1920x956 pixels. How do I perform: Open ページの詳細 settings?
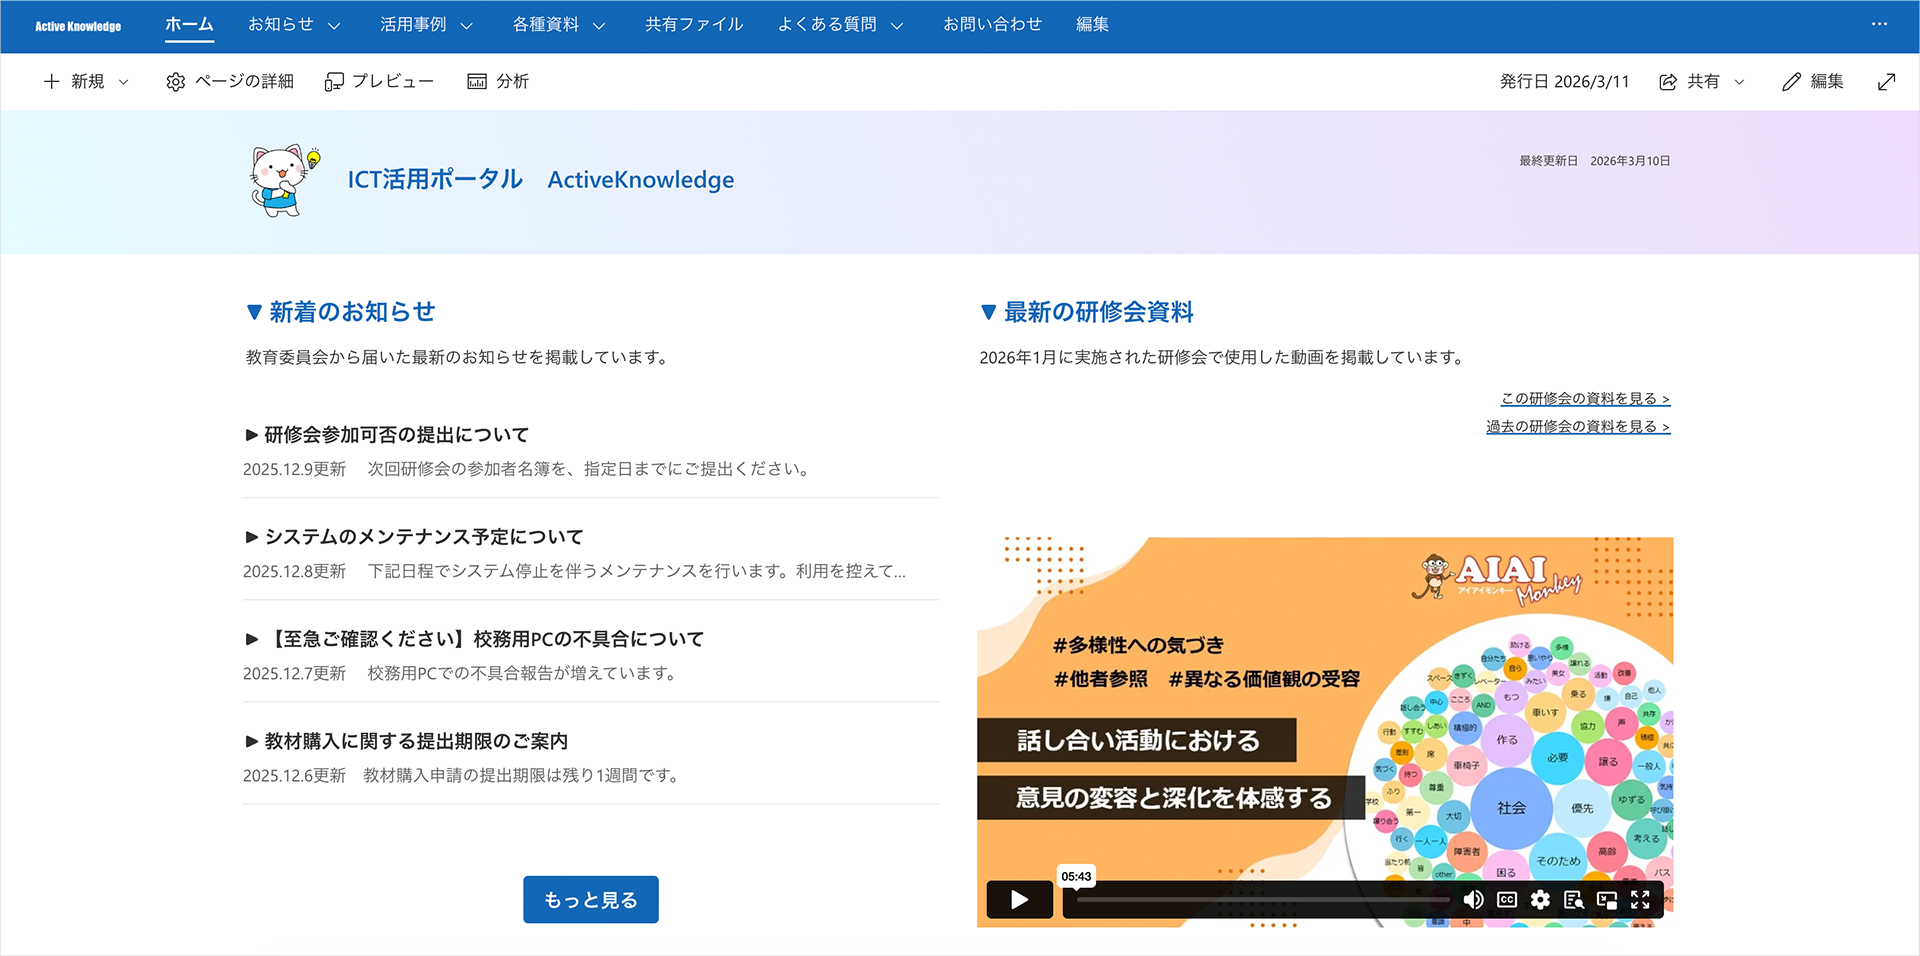coord(230,82)
